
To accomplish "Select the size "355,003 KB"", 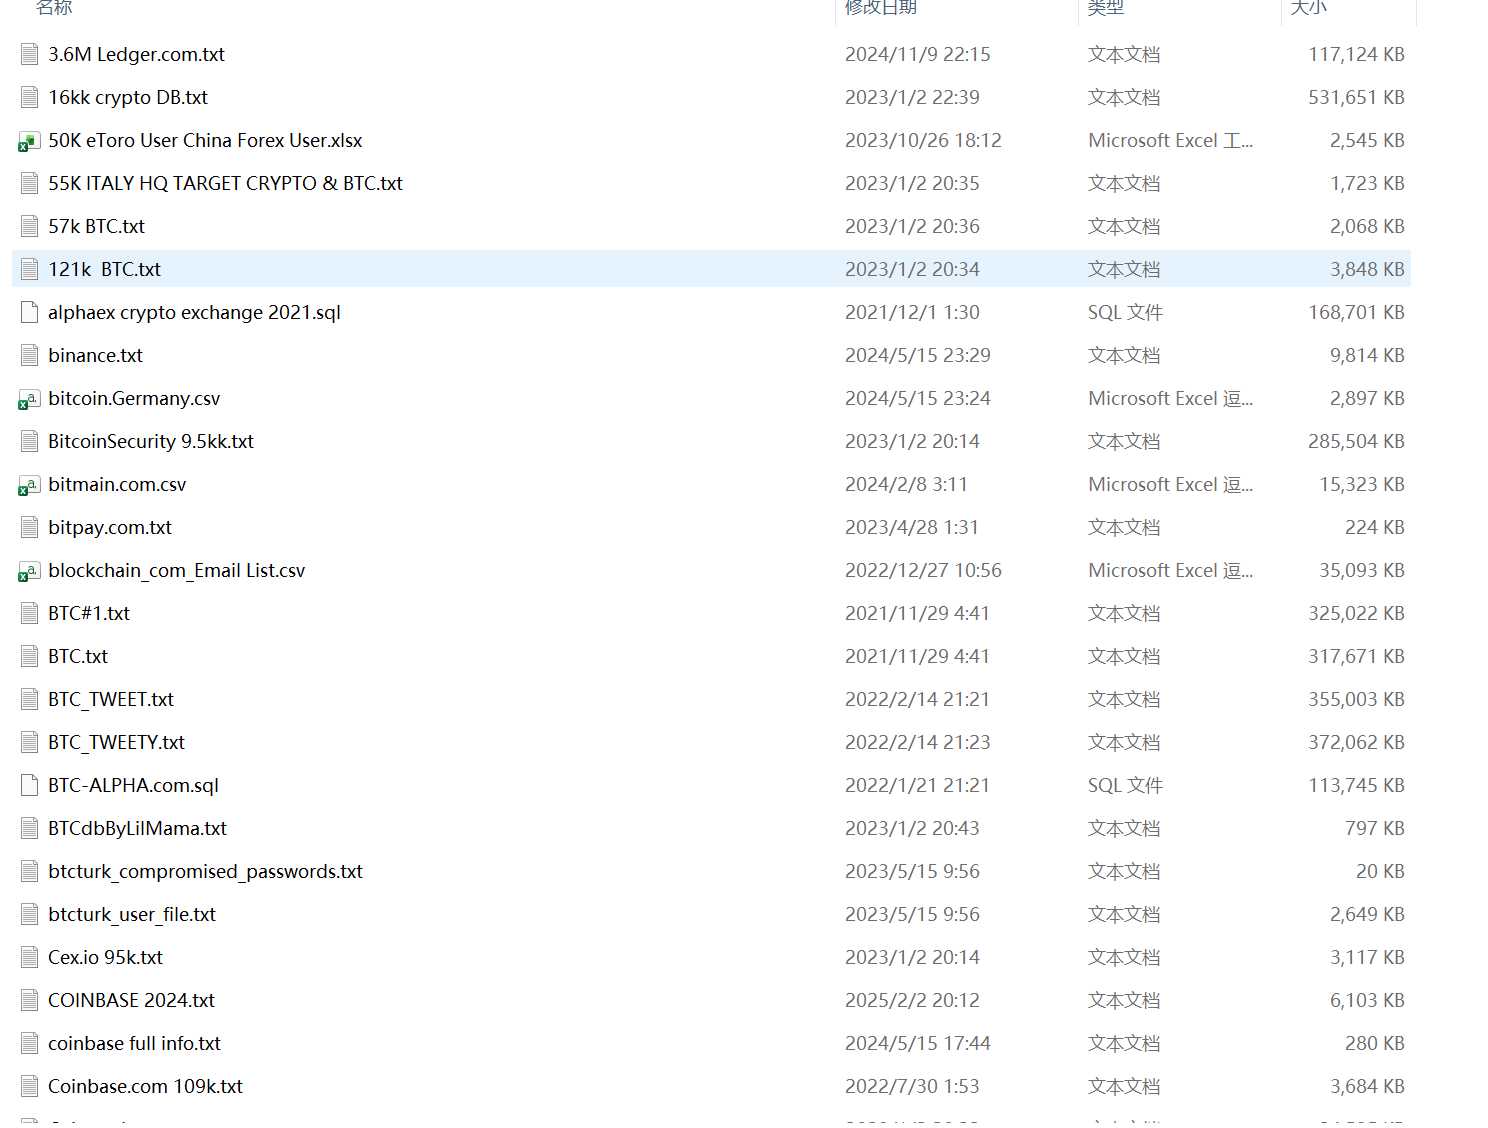I will (x=1356, y=699).
